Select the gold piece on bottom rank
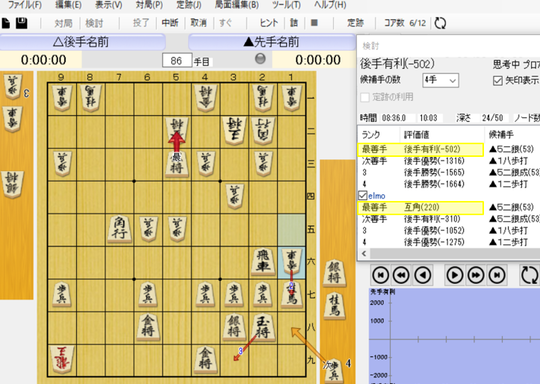The height and width of the screenshot is (384, 540). (205, 360)
